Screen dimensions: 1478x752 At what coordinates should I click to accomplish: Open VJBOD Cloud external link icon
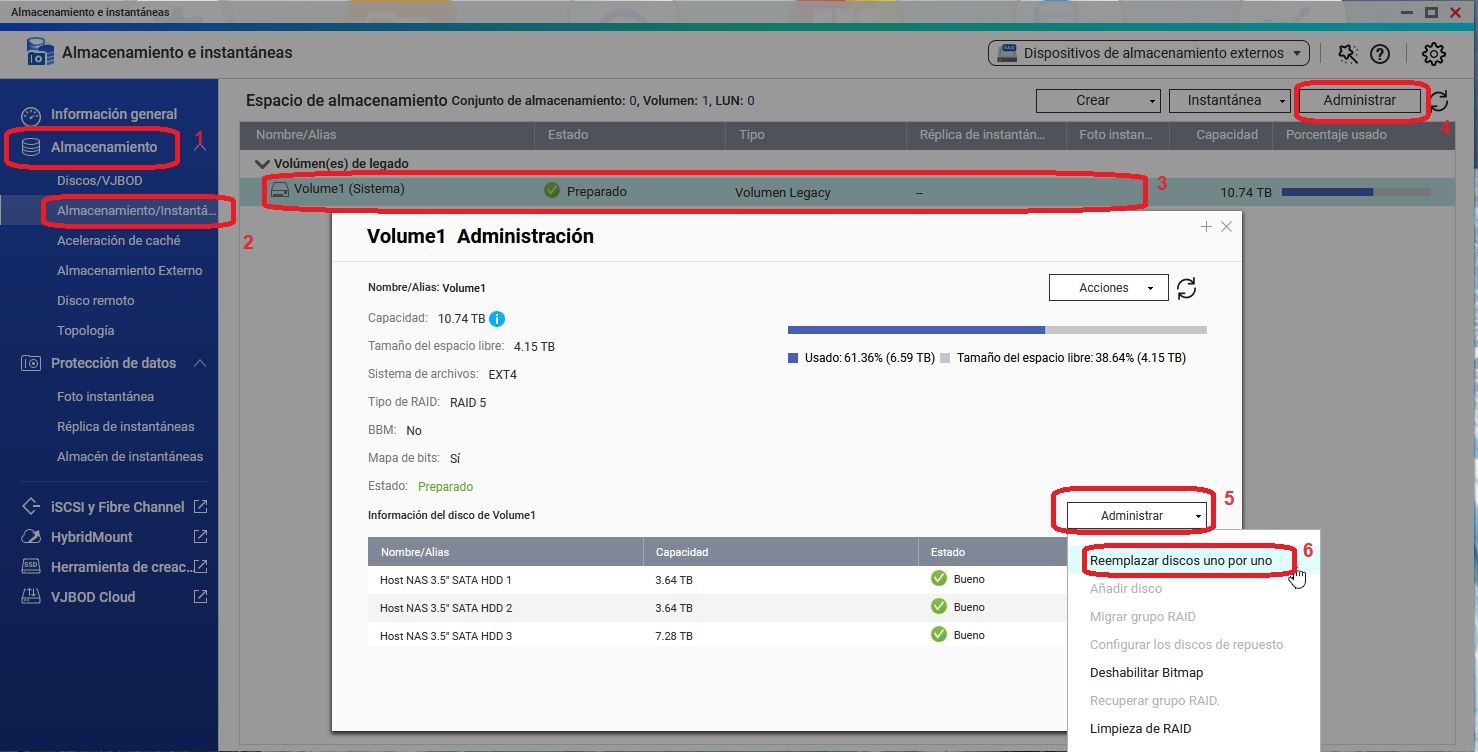(200, 597)
